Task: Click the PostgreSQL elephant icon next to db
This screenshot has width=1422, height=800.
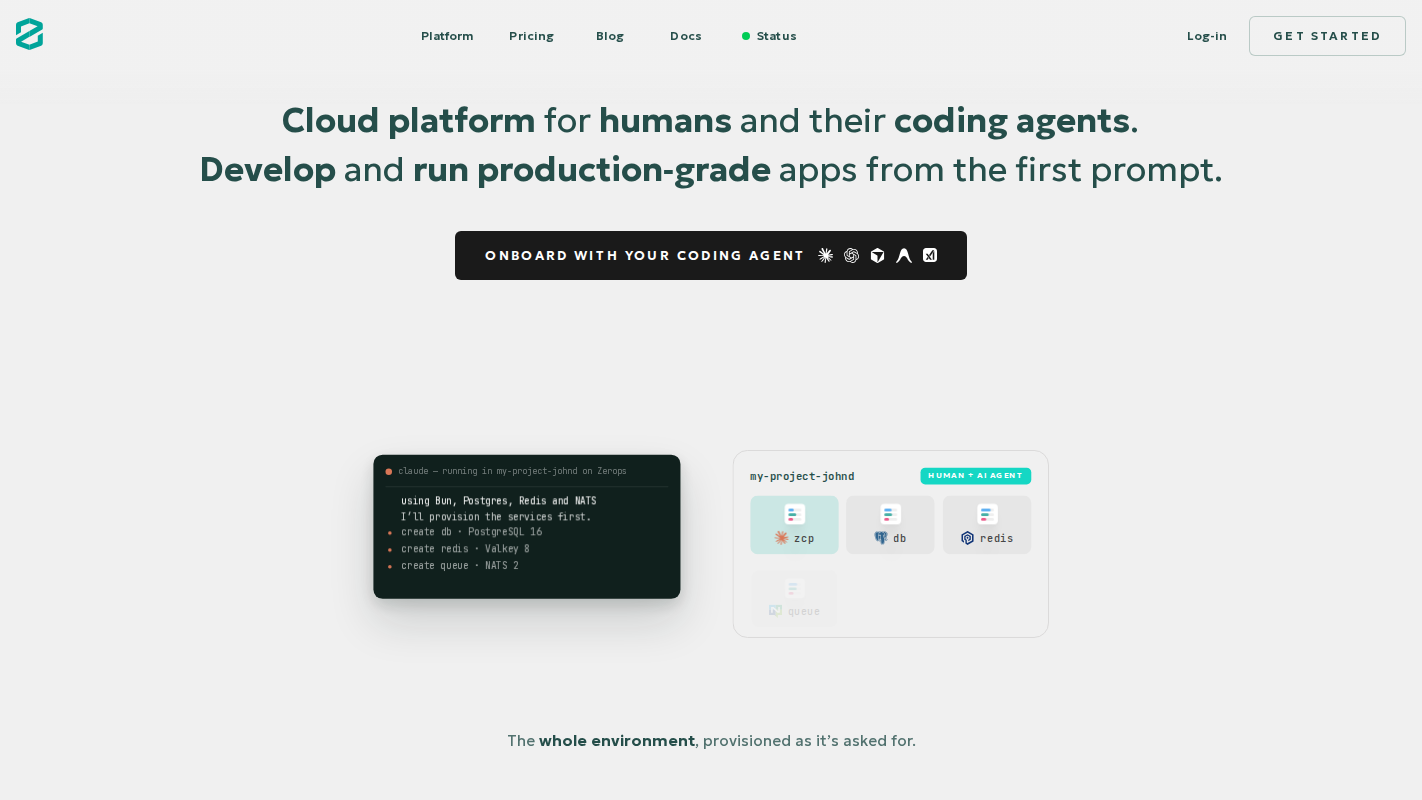Action: tap(881, 538)
